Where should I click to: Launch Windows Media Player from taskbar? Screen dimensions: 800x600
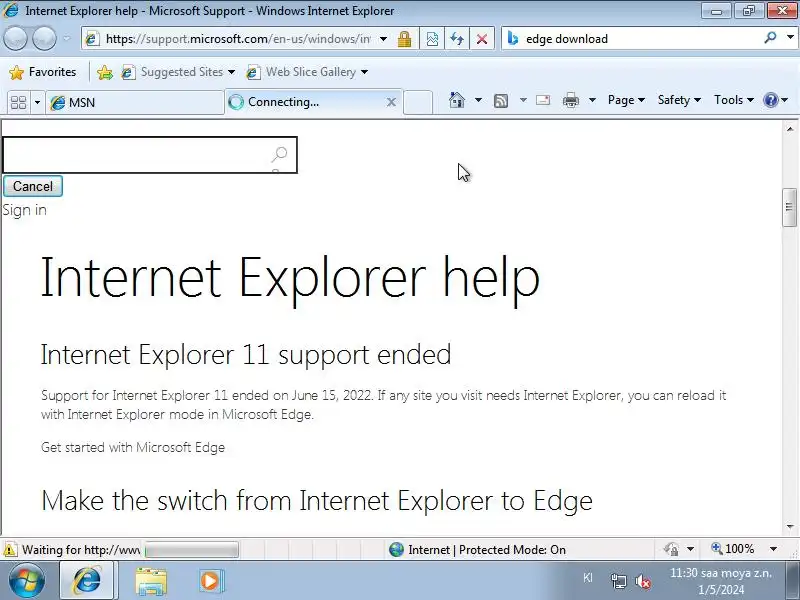[x=210, y=581]
